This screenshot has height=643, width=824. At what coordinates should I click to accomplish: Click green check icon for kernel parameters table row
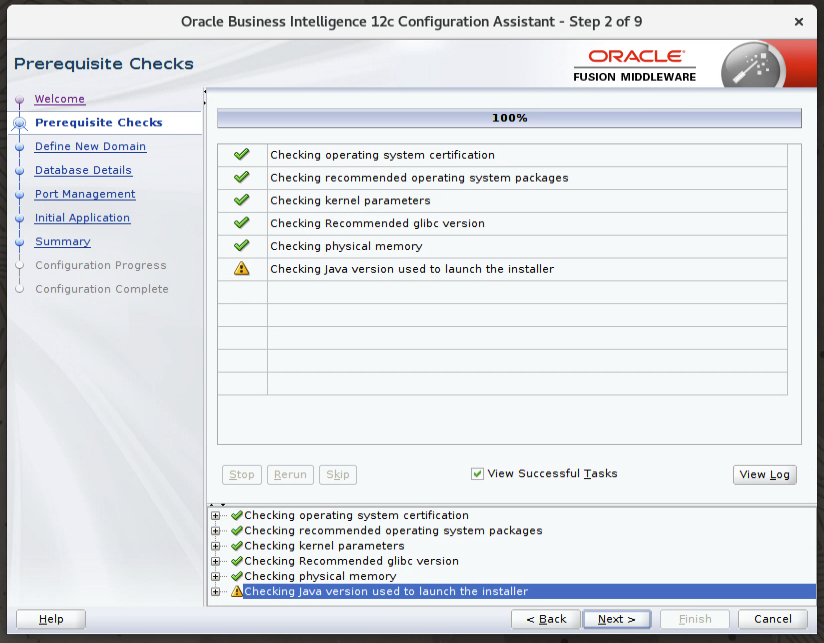242,200
